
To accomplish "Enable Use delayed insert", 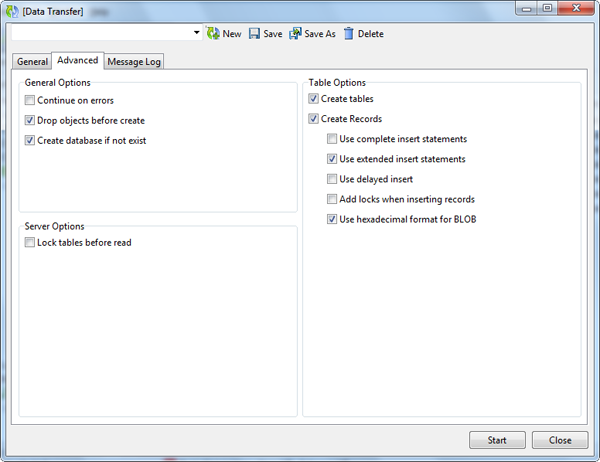I will coord(332,179).
